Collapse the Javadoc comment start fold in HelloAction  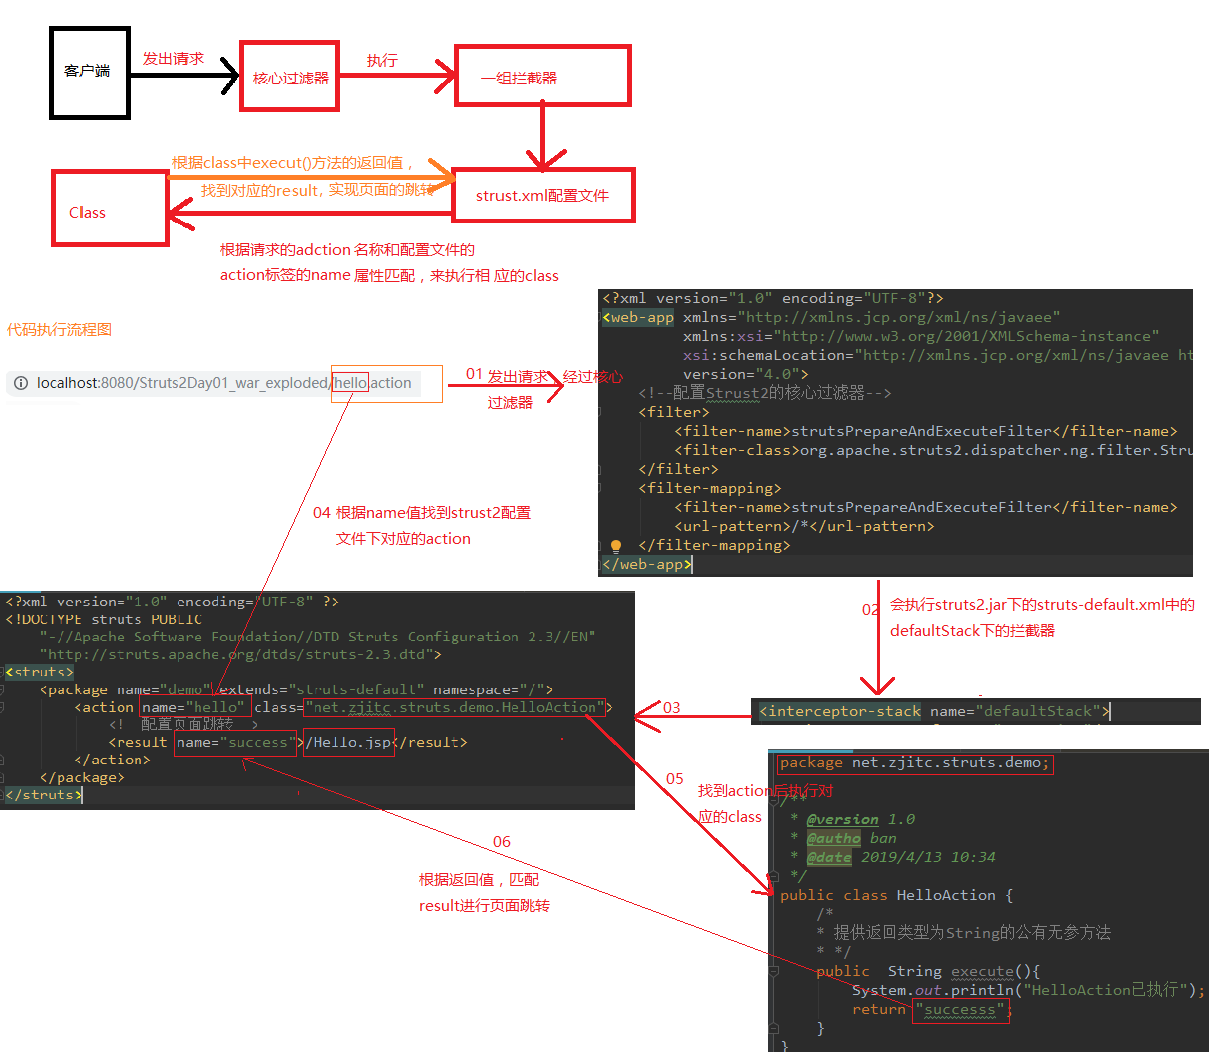click(x=774, y=799)
